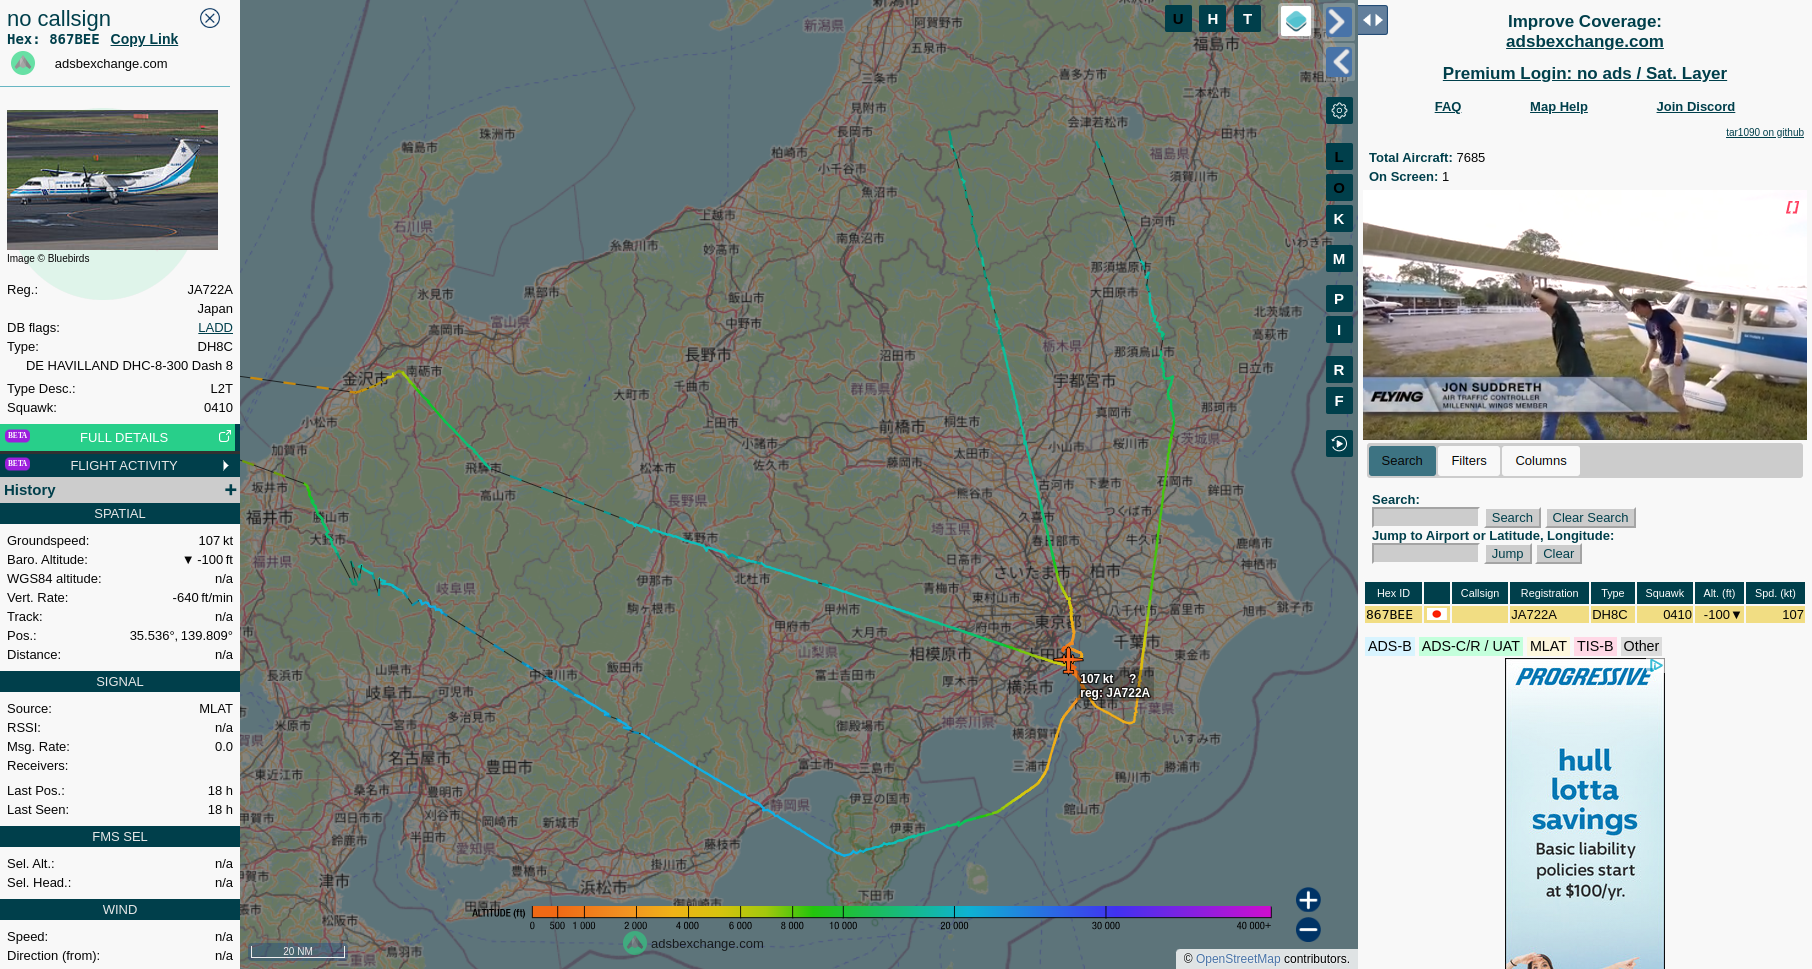This screenshot has width=1812, height=969.
Task: Sort table by Type column
Action: pyautogui.click(x=1612, y=593)
